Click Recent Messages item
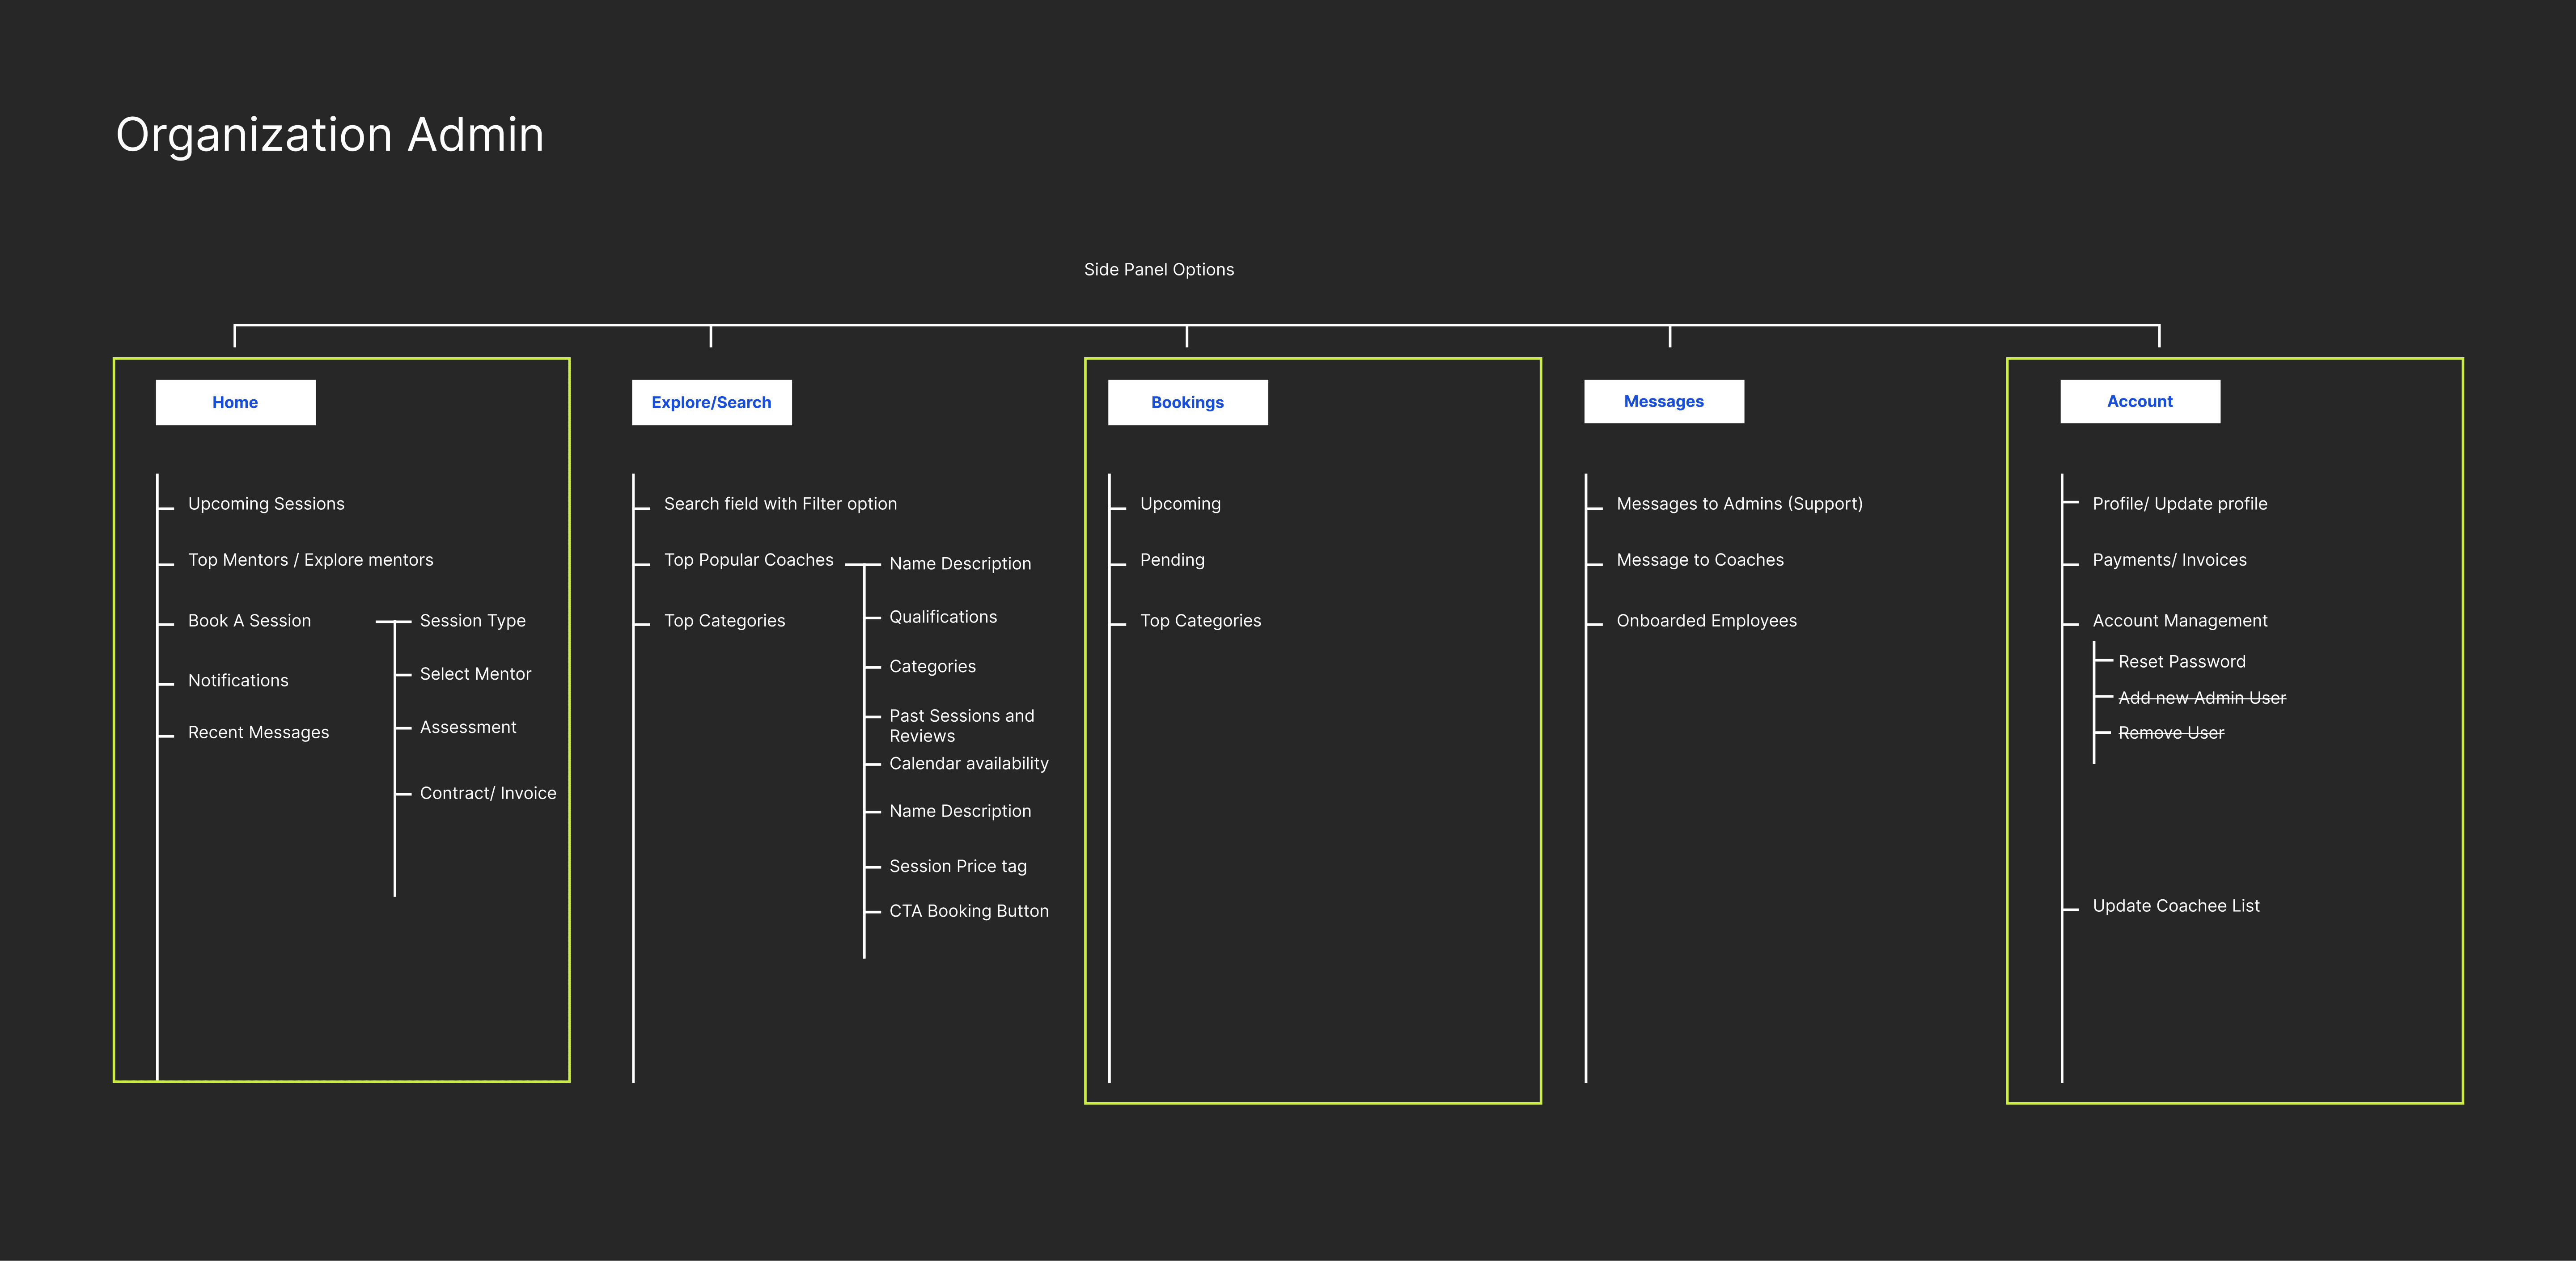This screenshot has height=1261, width=2576. pyautogui.click(x=258, y=733)
